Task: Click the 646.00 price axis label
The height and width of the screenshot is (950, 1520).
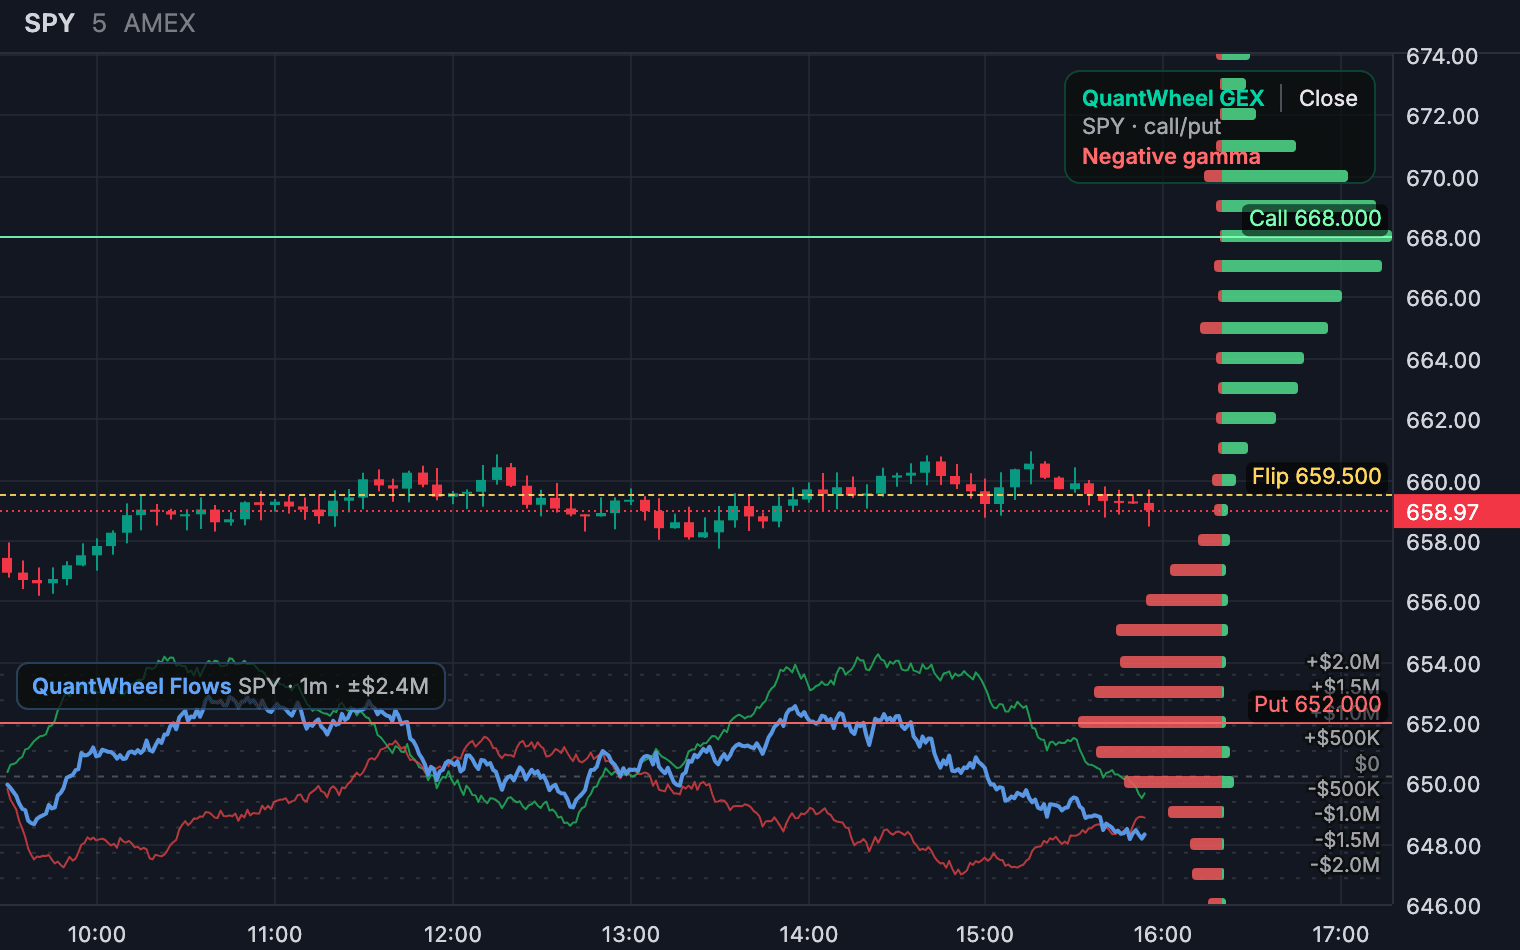Action: (x=1442, y=906)
